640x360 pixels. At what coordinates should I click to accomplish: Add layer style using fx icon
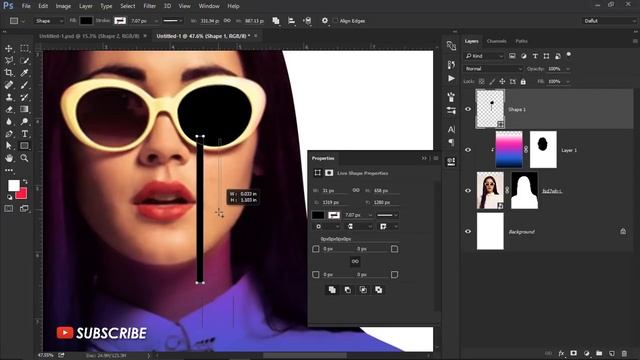561,353
